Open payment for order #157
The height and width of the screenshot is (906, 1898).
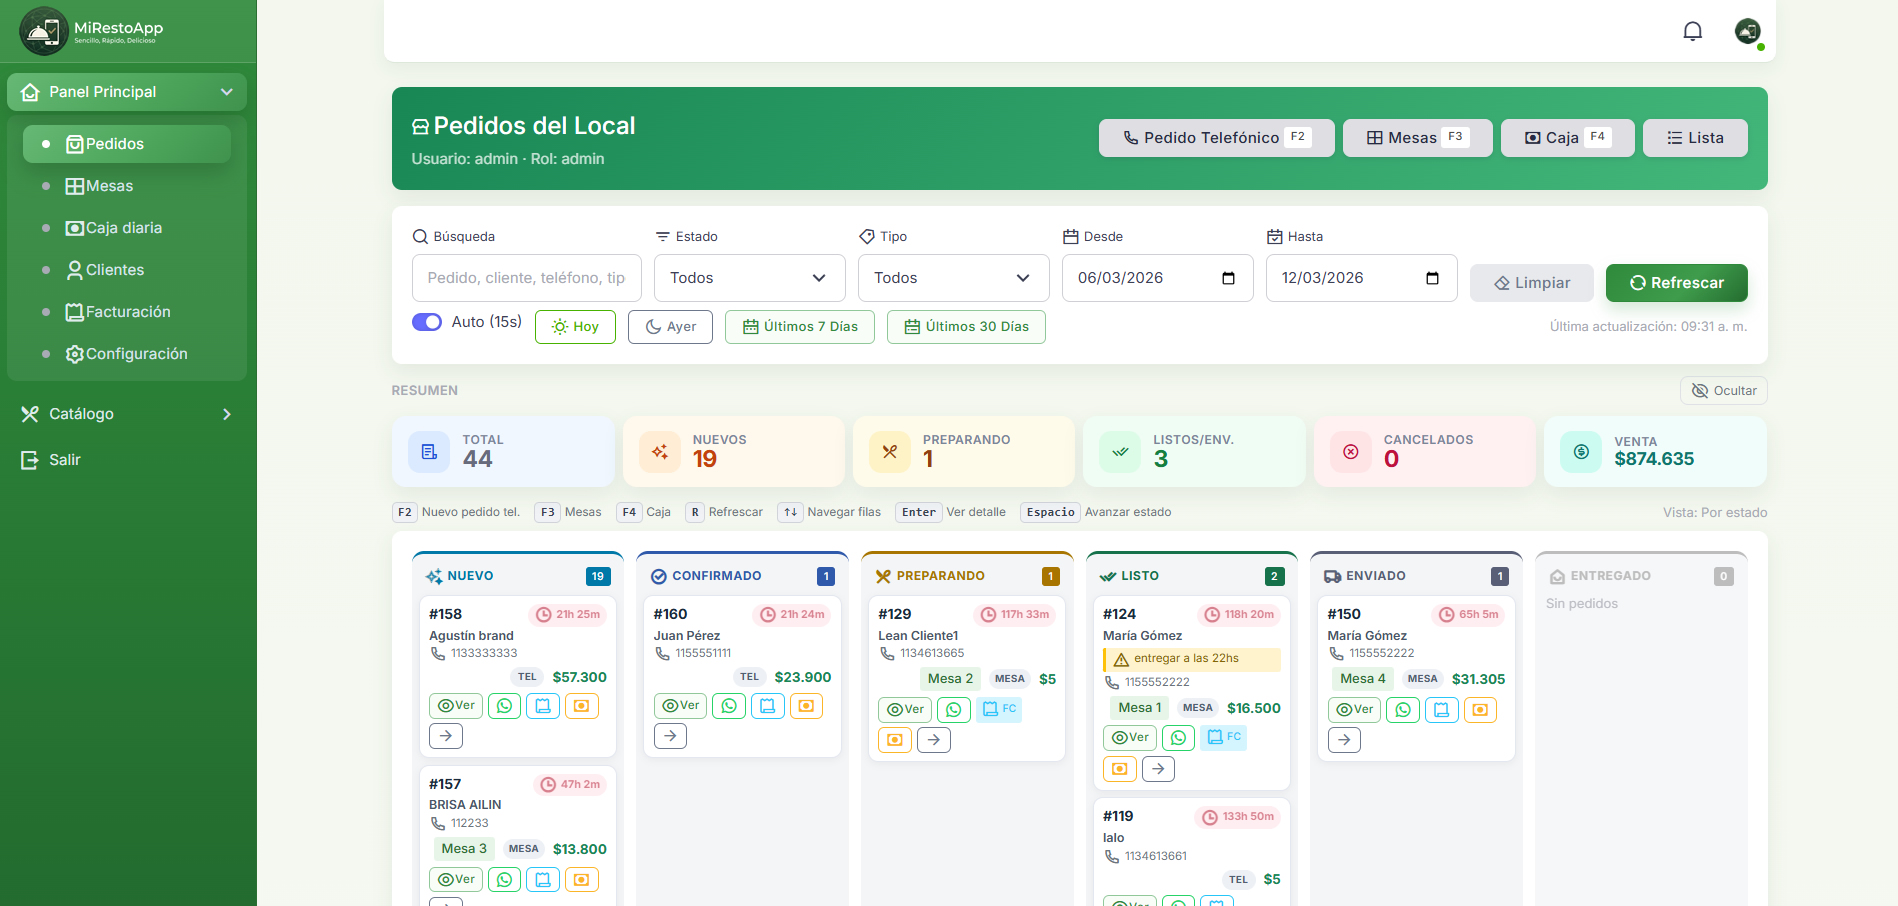click(582, 880)
